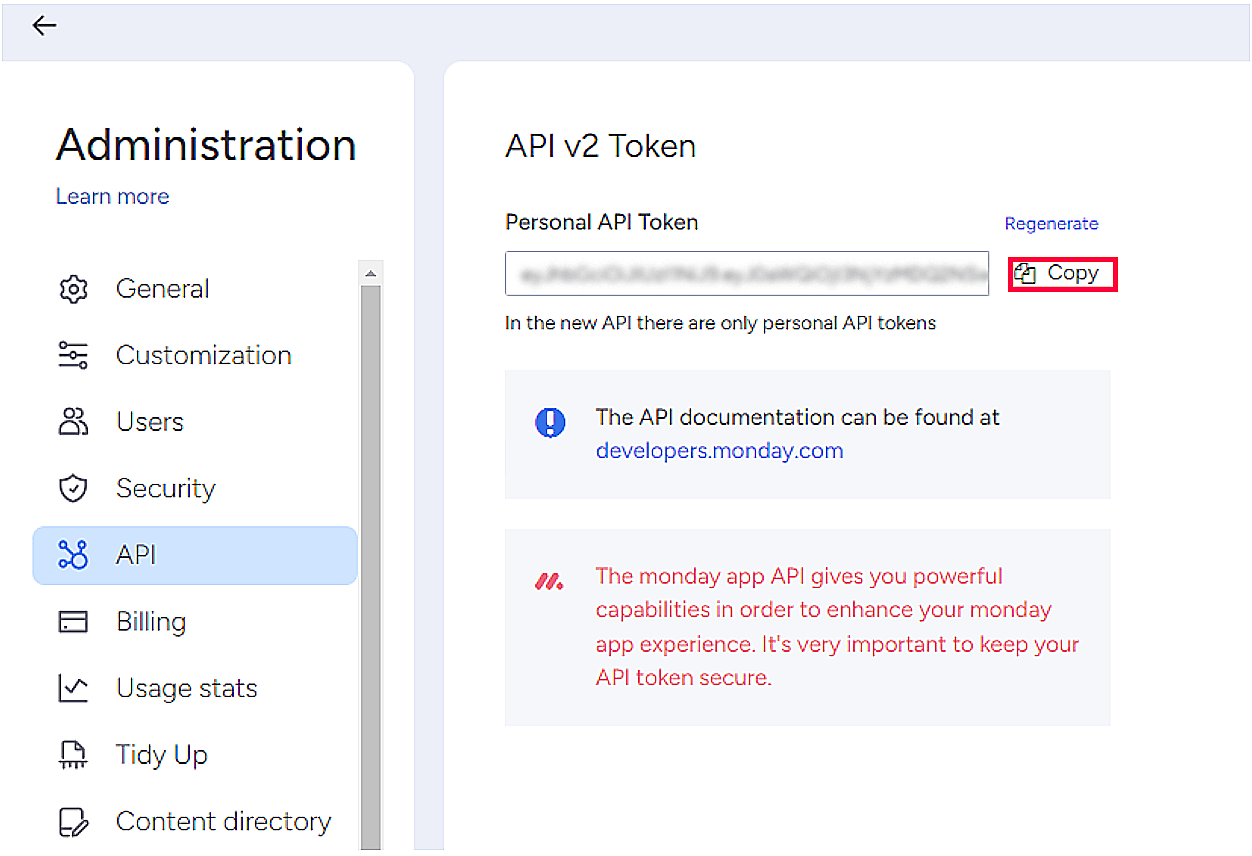Click the Users people icon

coord(73,422)
